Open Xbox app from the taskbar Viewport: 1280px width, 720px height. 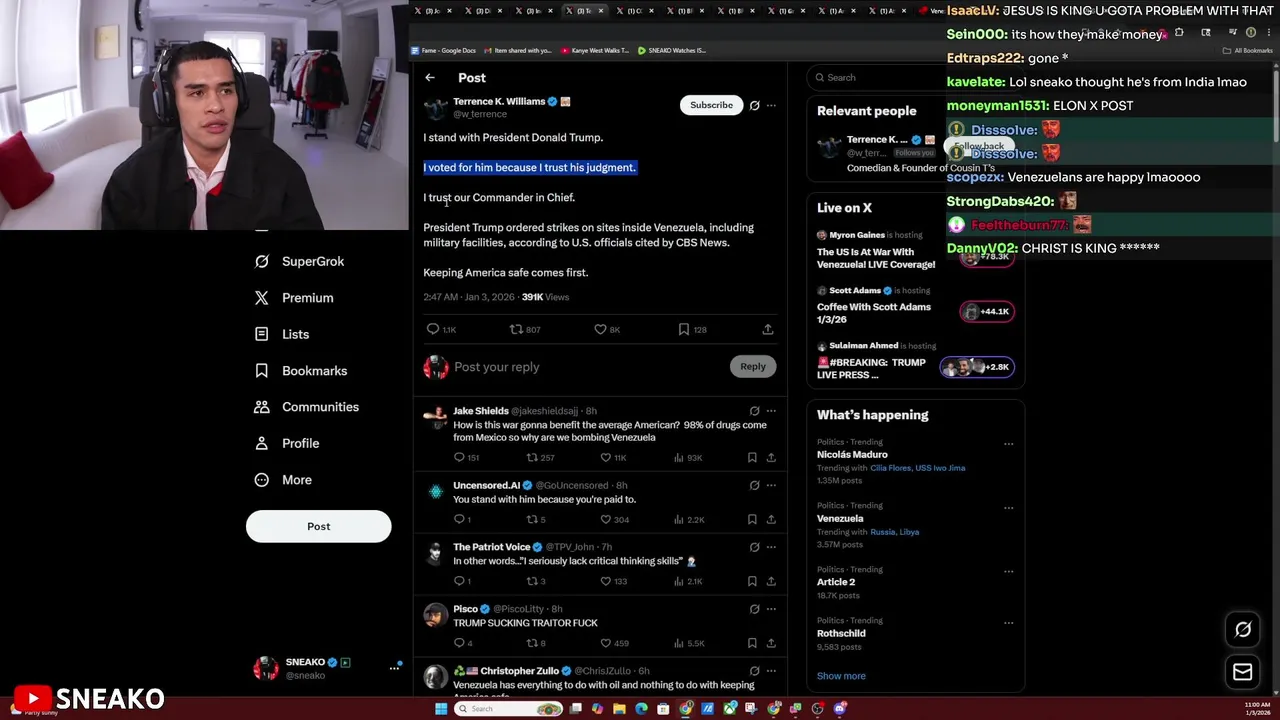tap(730, 709)
